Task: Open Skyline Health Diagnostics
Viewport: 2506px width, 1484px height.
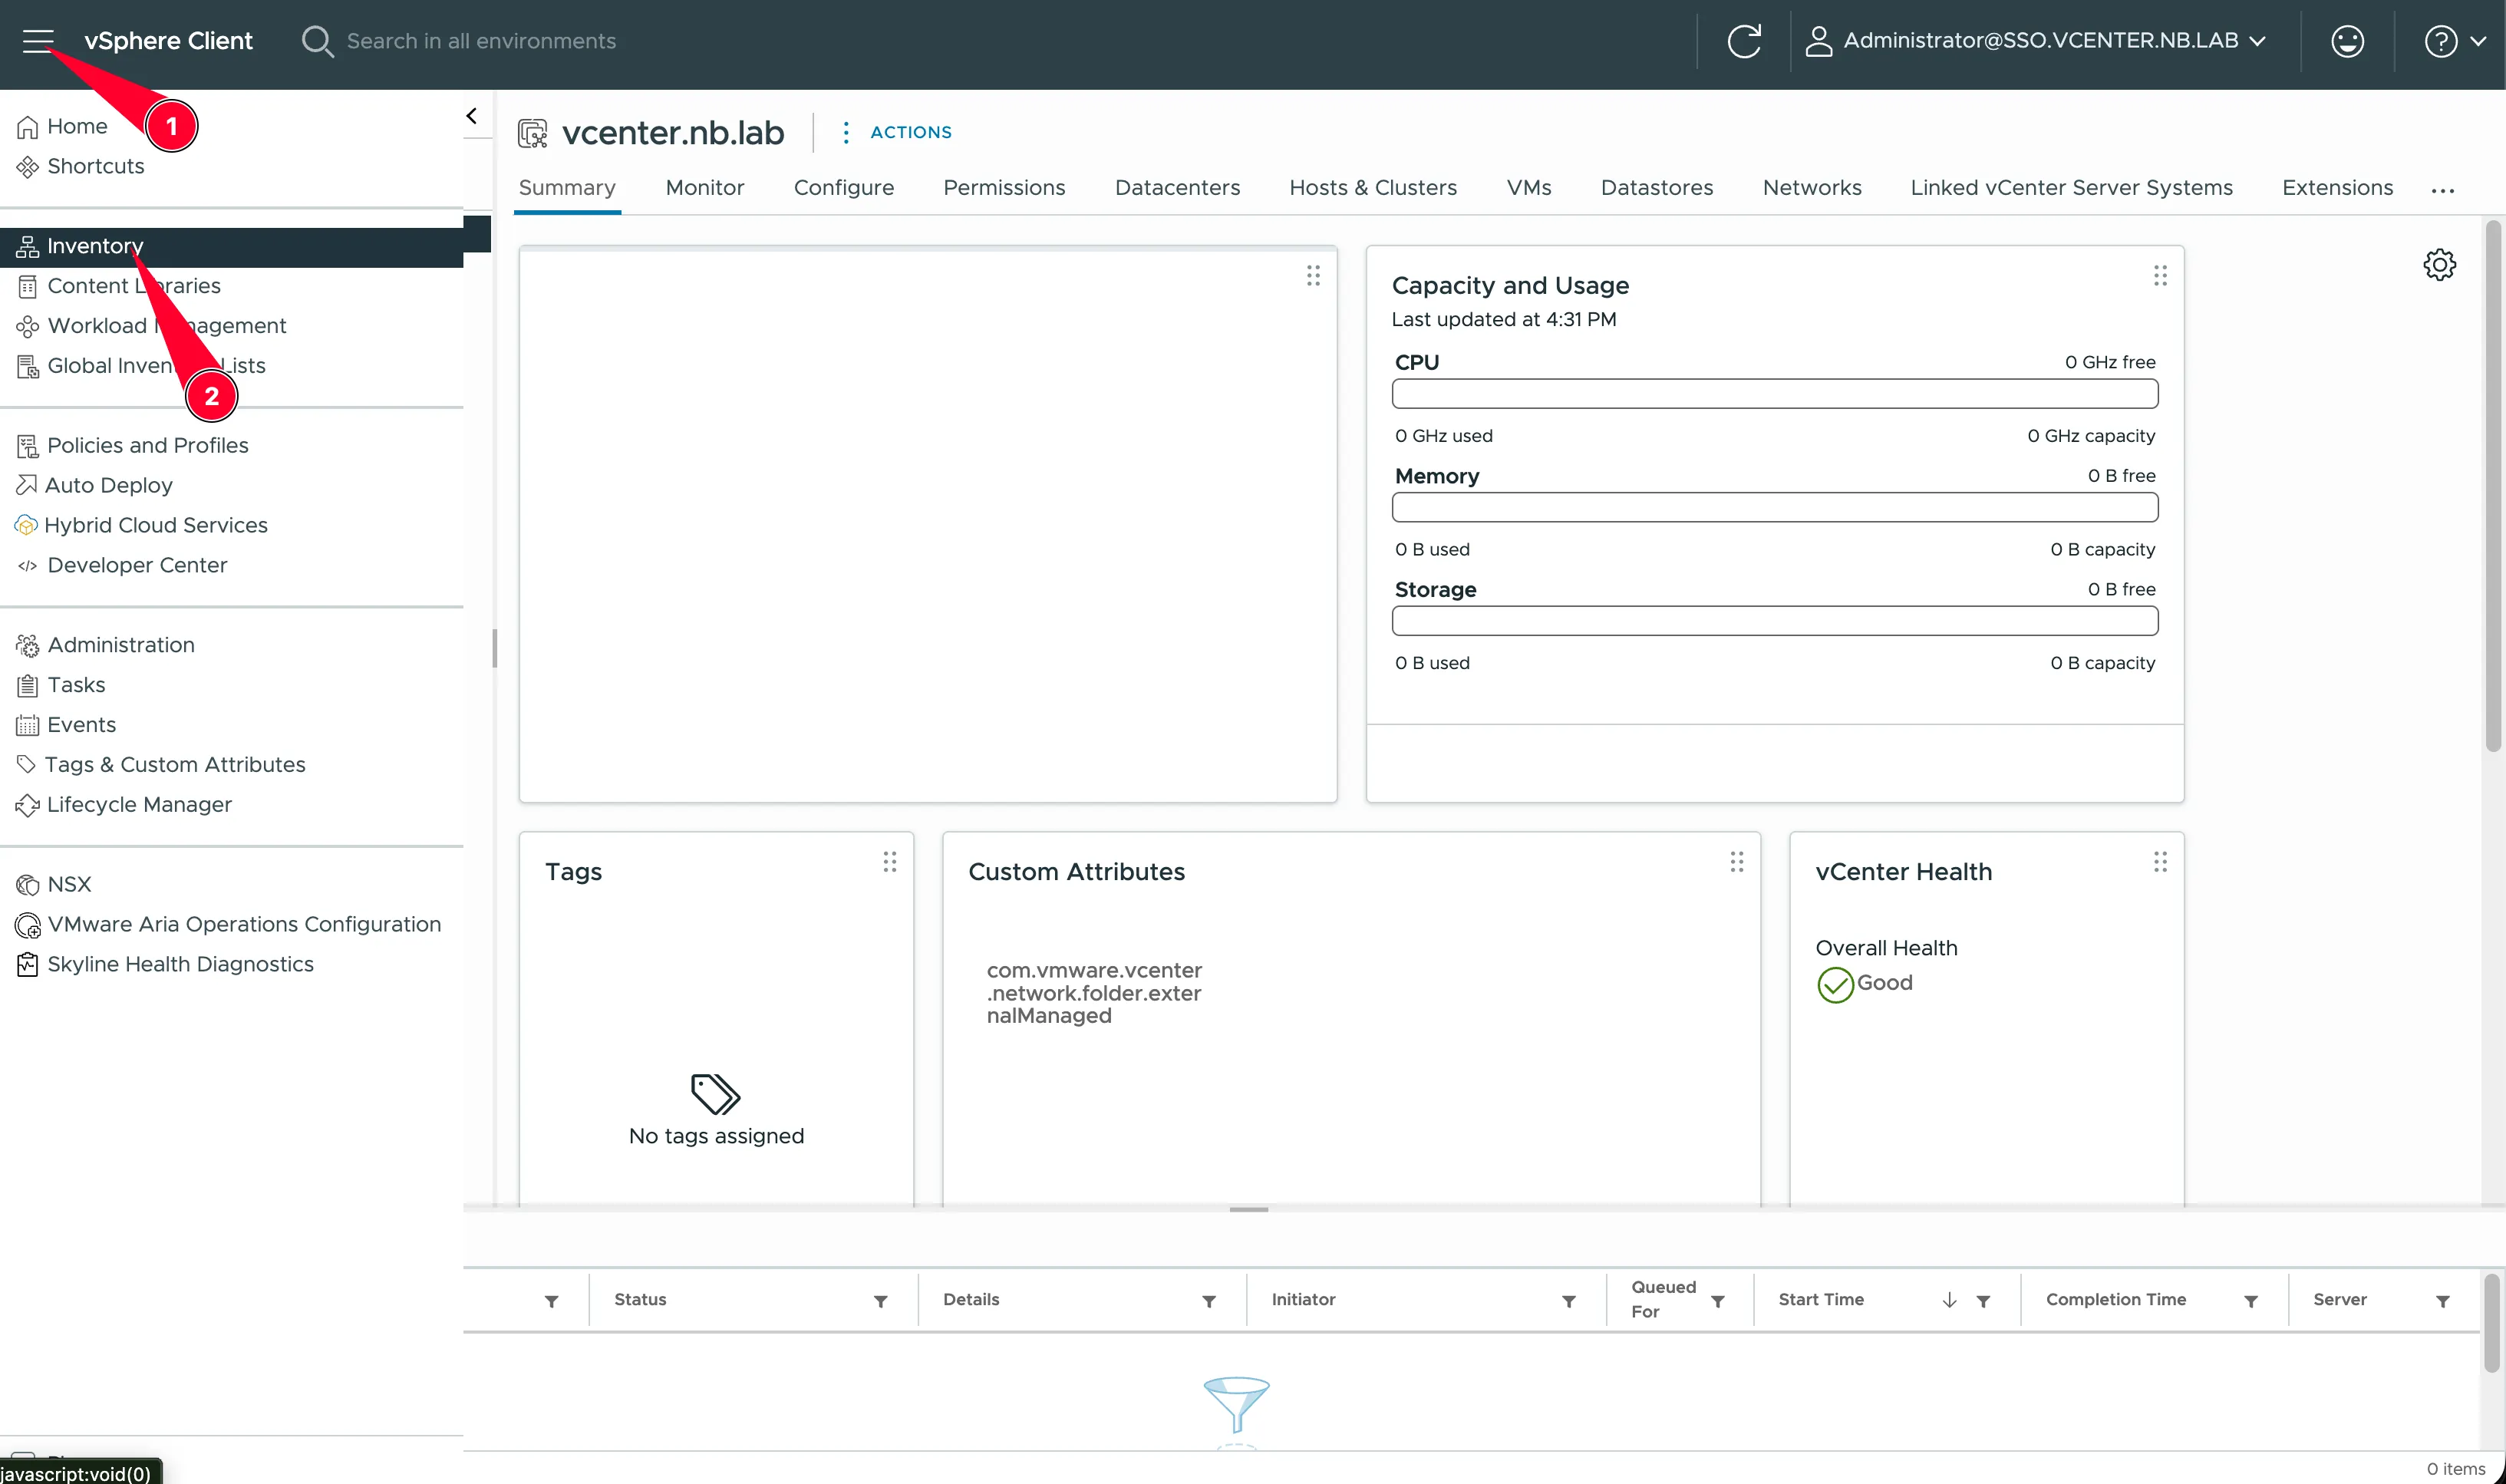Action: (165, 965)
